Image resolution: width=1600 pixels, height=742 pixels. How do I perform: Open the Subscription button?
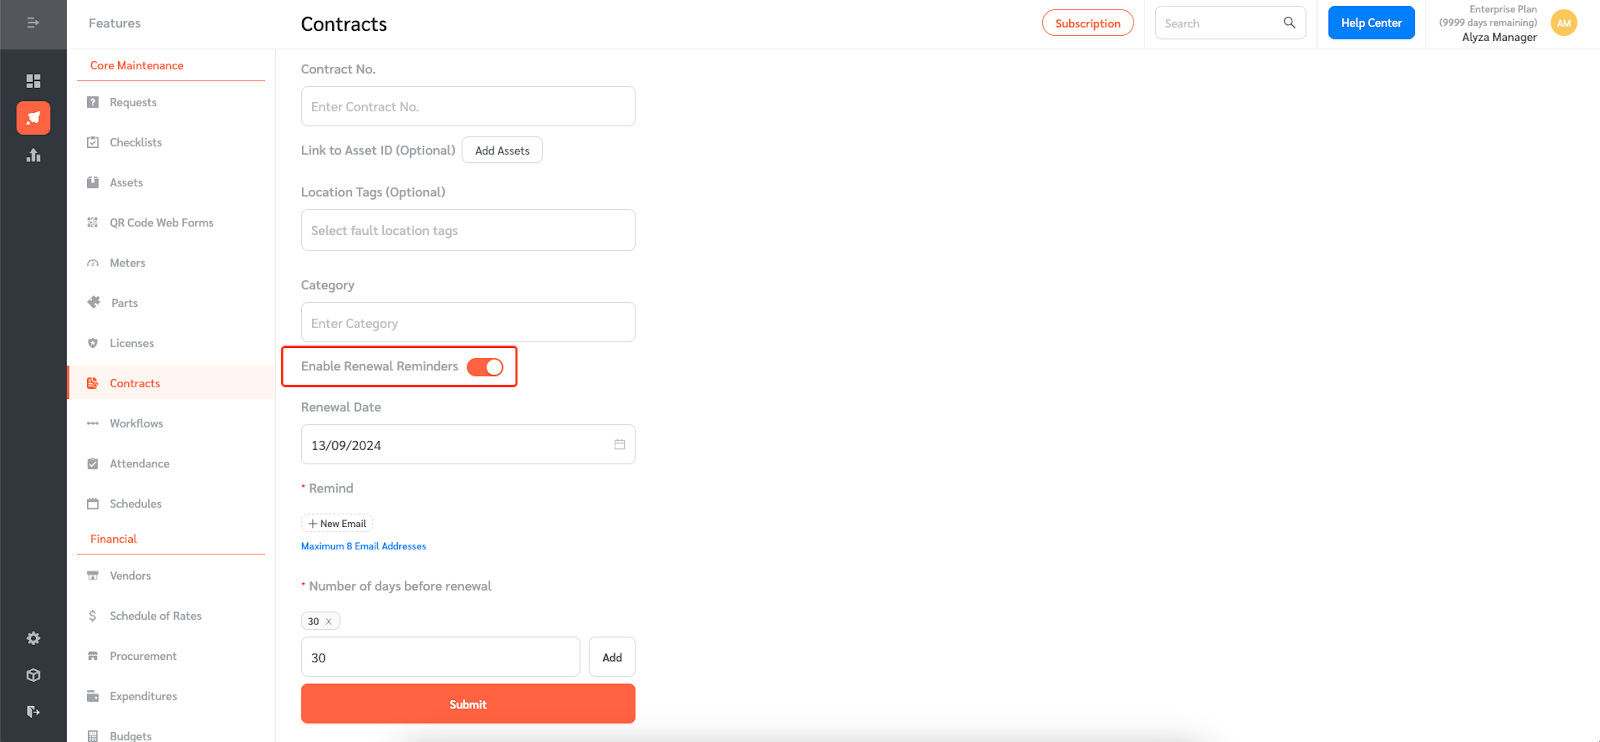[1088, 23]
